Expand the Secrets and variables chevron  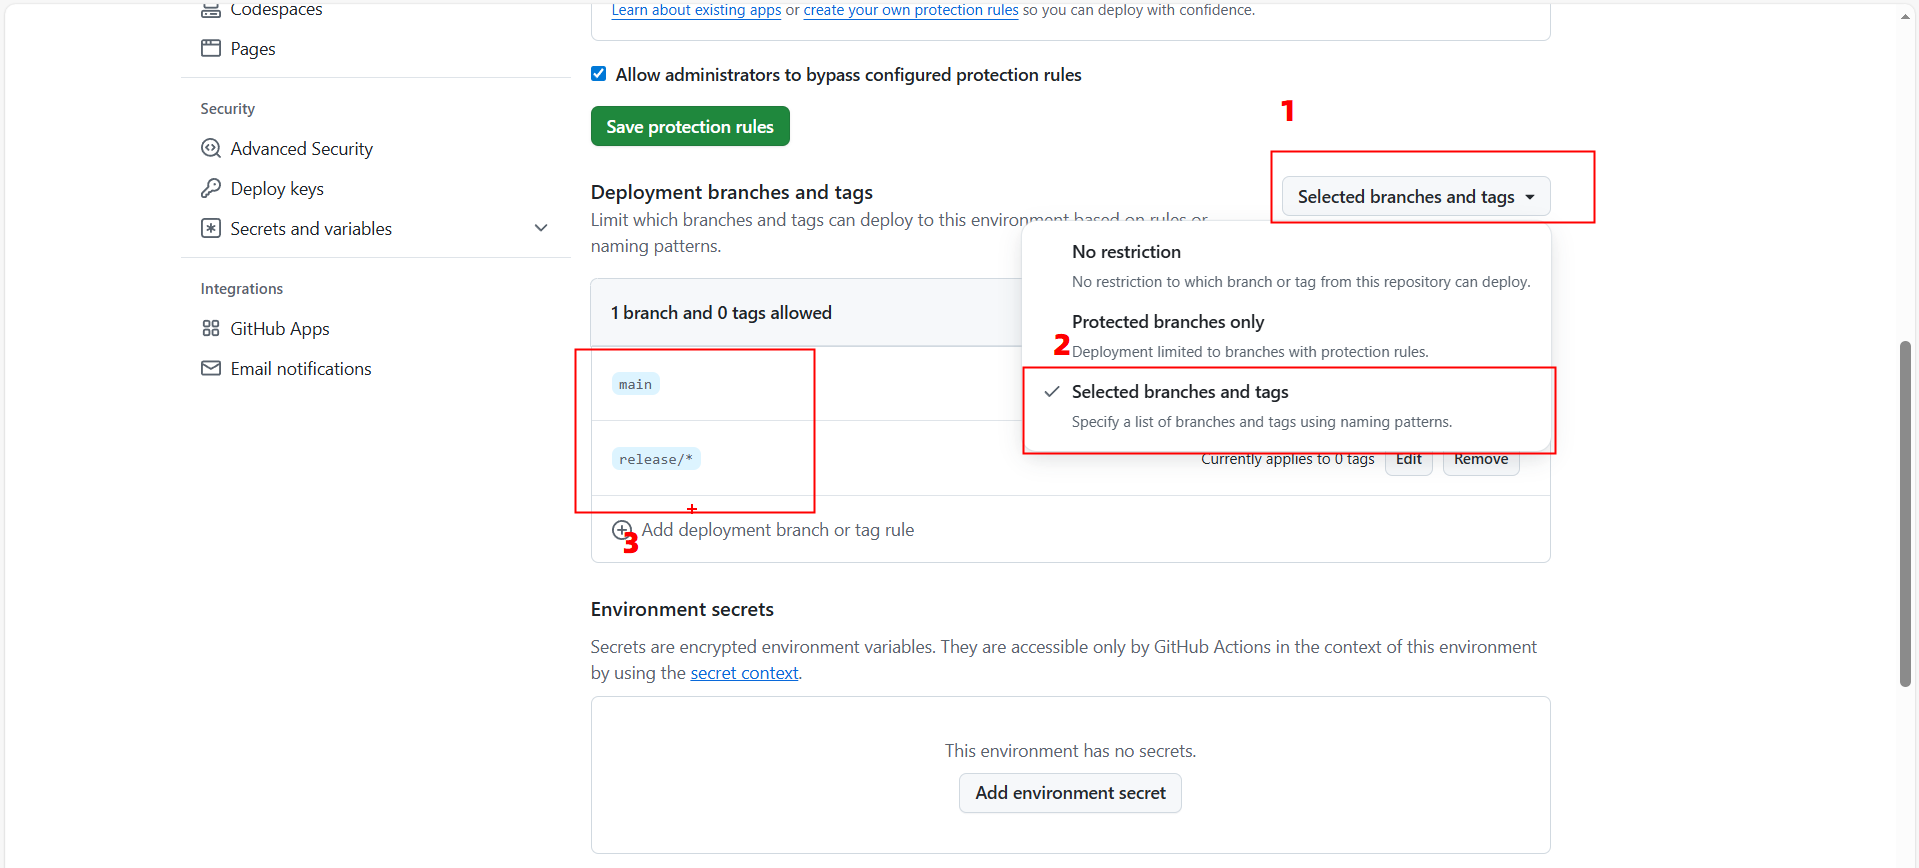(x=541, y=228)
